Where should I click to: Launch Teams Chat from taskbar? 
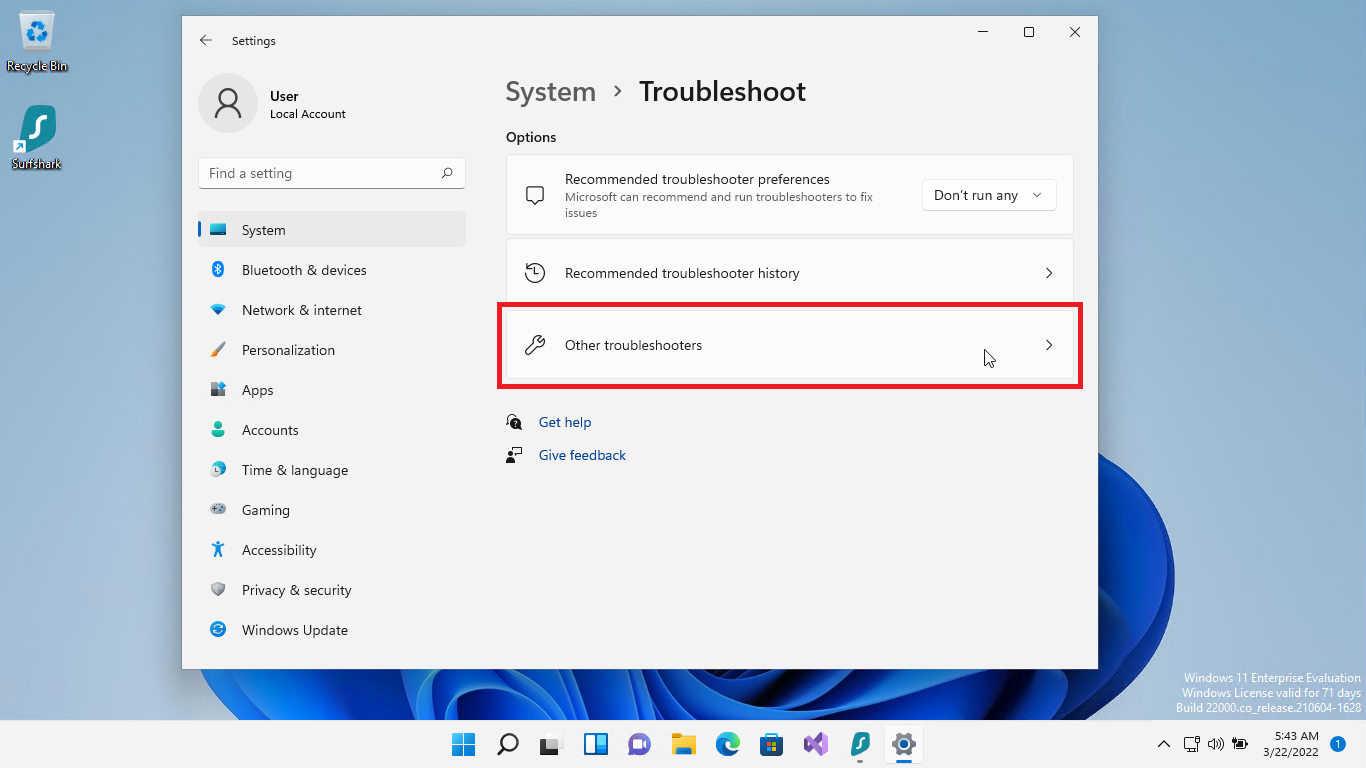tap(639, 744)
